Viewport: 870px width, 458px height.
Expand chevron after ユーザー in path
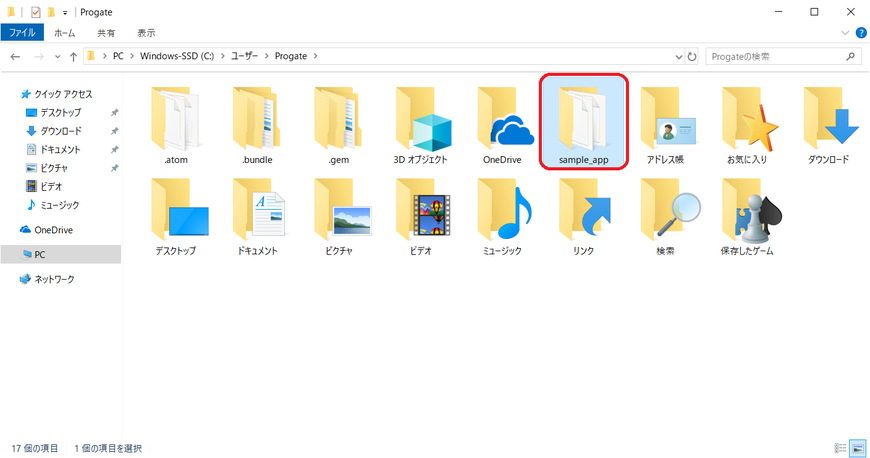click(266, 56)
